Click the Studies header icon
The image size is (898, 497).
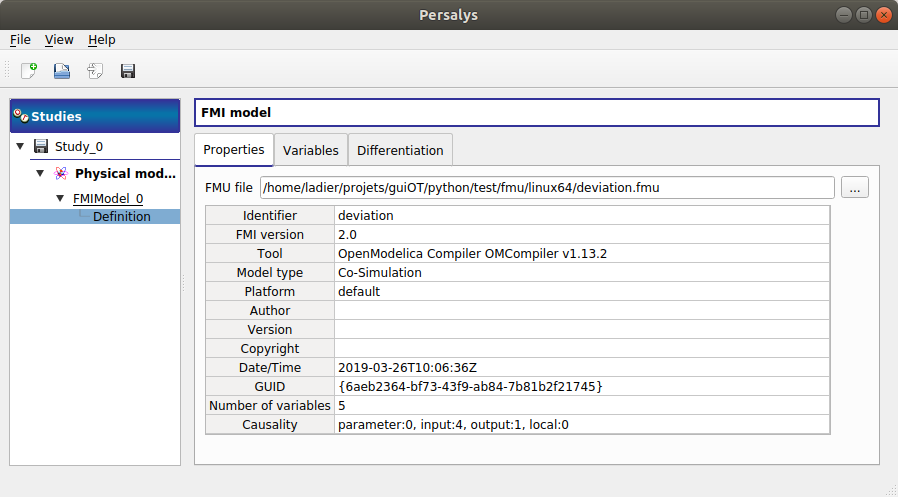pyautogui.click(x=20, y=116)
